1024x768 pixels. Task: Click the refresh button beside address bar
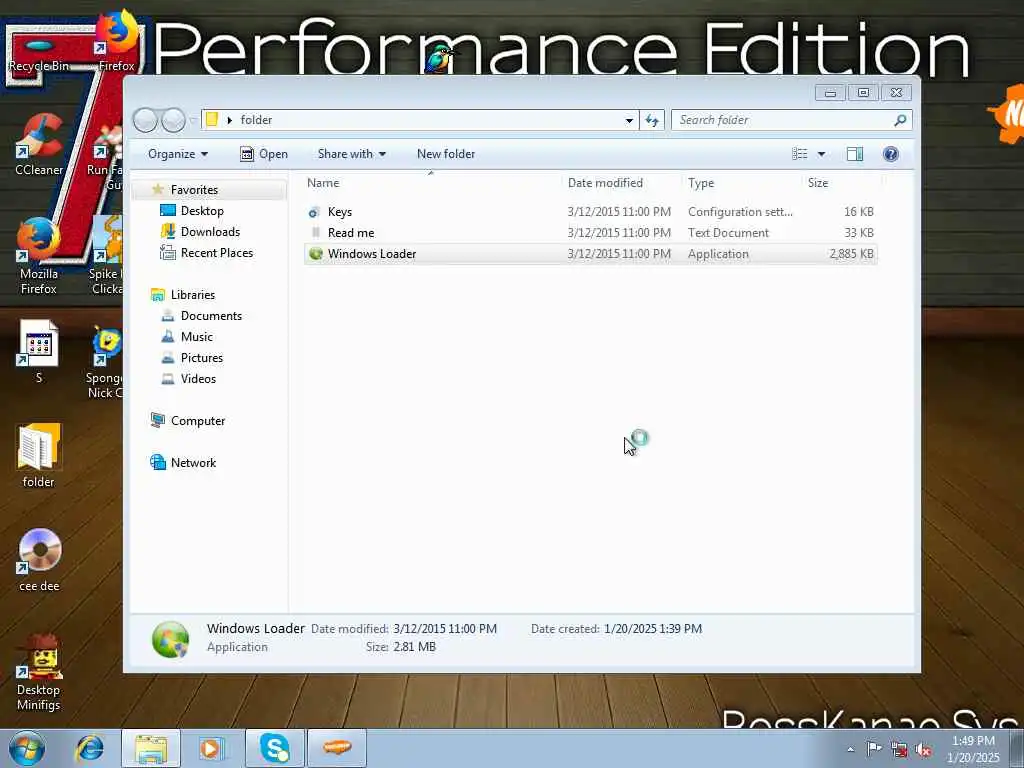[652, 120]
